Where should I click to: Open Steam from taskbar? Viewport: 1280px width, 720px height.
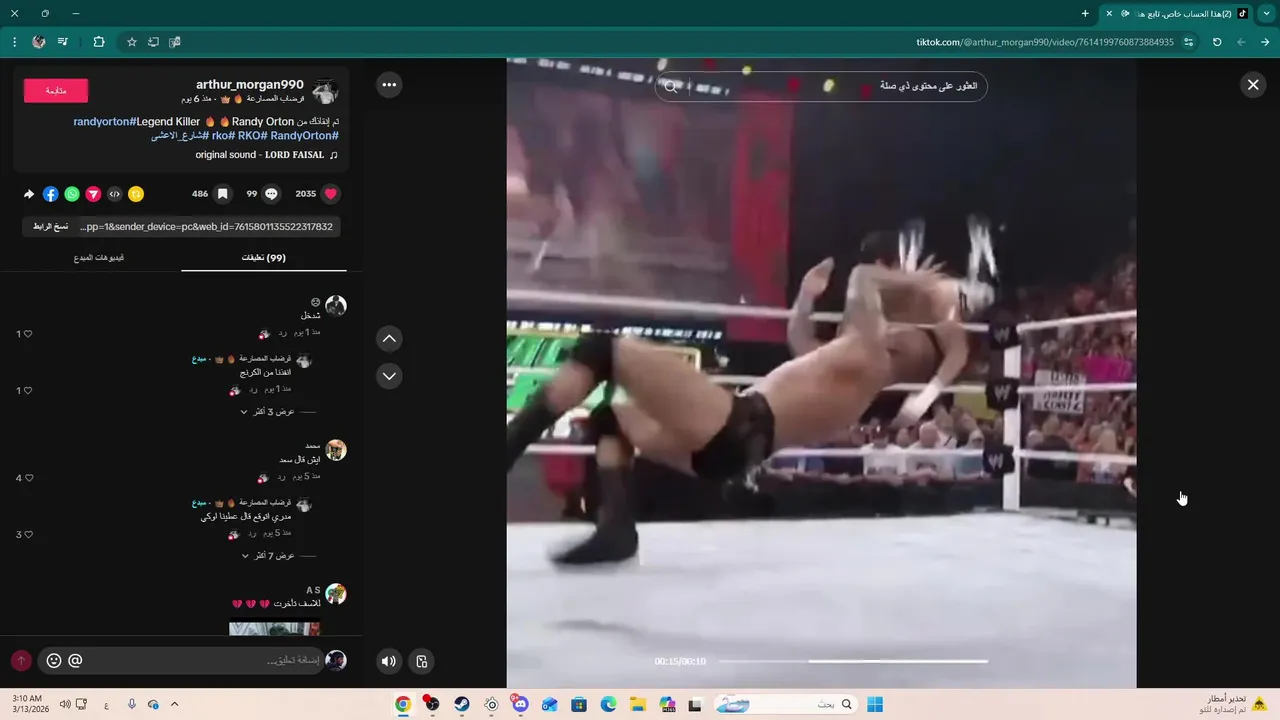(x=461, y=704)
